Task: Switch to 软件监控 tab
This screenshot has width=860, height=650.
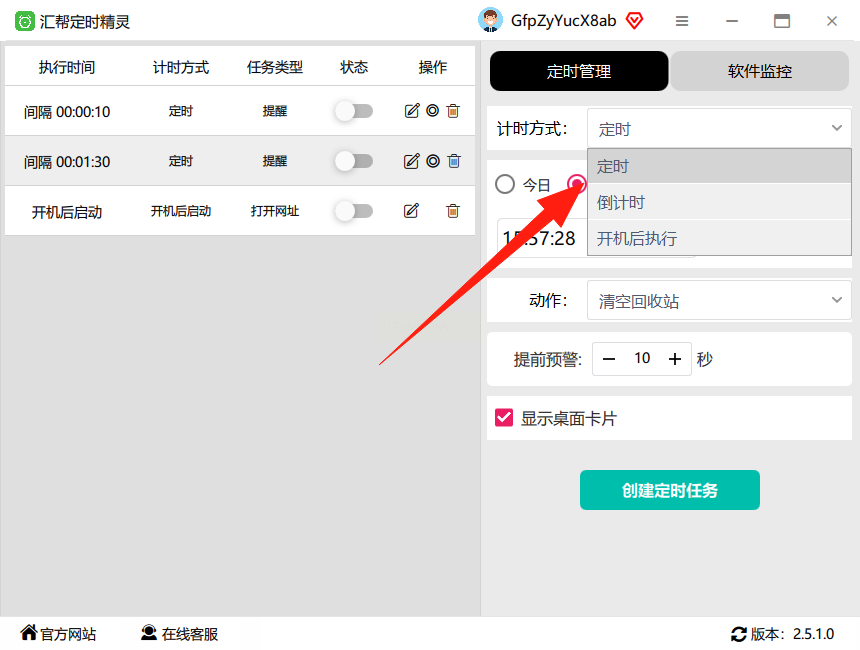Action: click(x=759, y=71)
